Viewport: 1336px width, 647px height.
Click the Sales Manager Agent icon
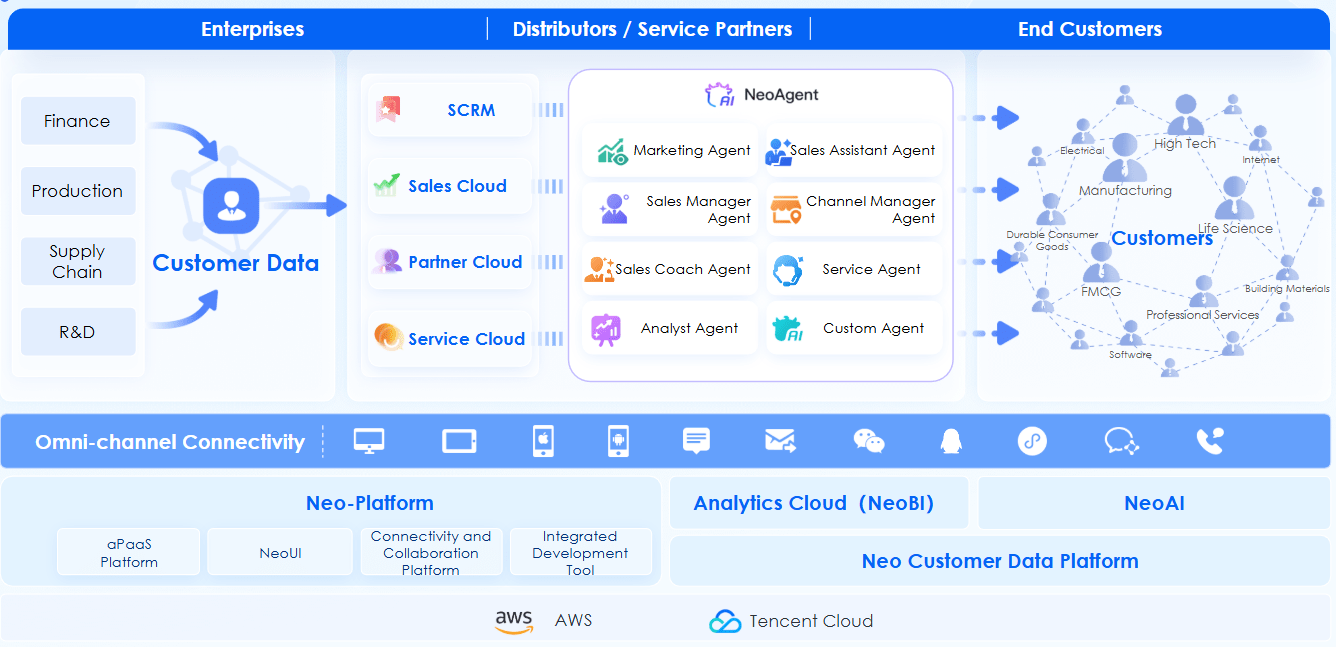coord(613,209)
